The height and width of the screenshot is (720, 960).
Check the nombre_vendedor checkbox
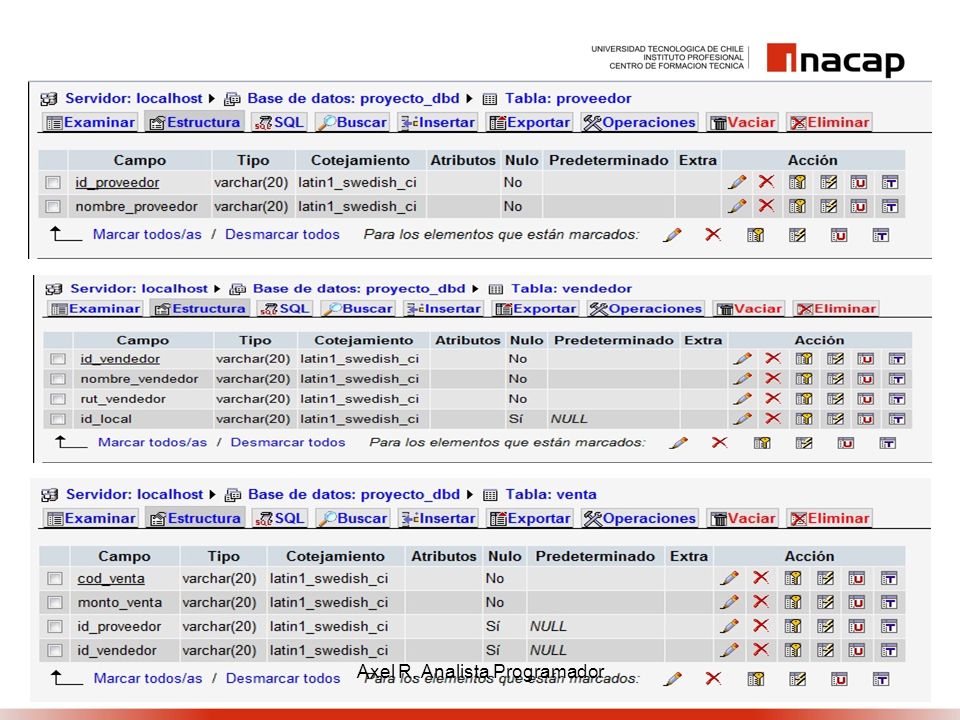58,379
